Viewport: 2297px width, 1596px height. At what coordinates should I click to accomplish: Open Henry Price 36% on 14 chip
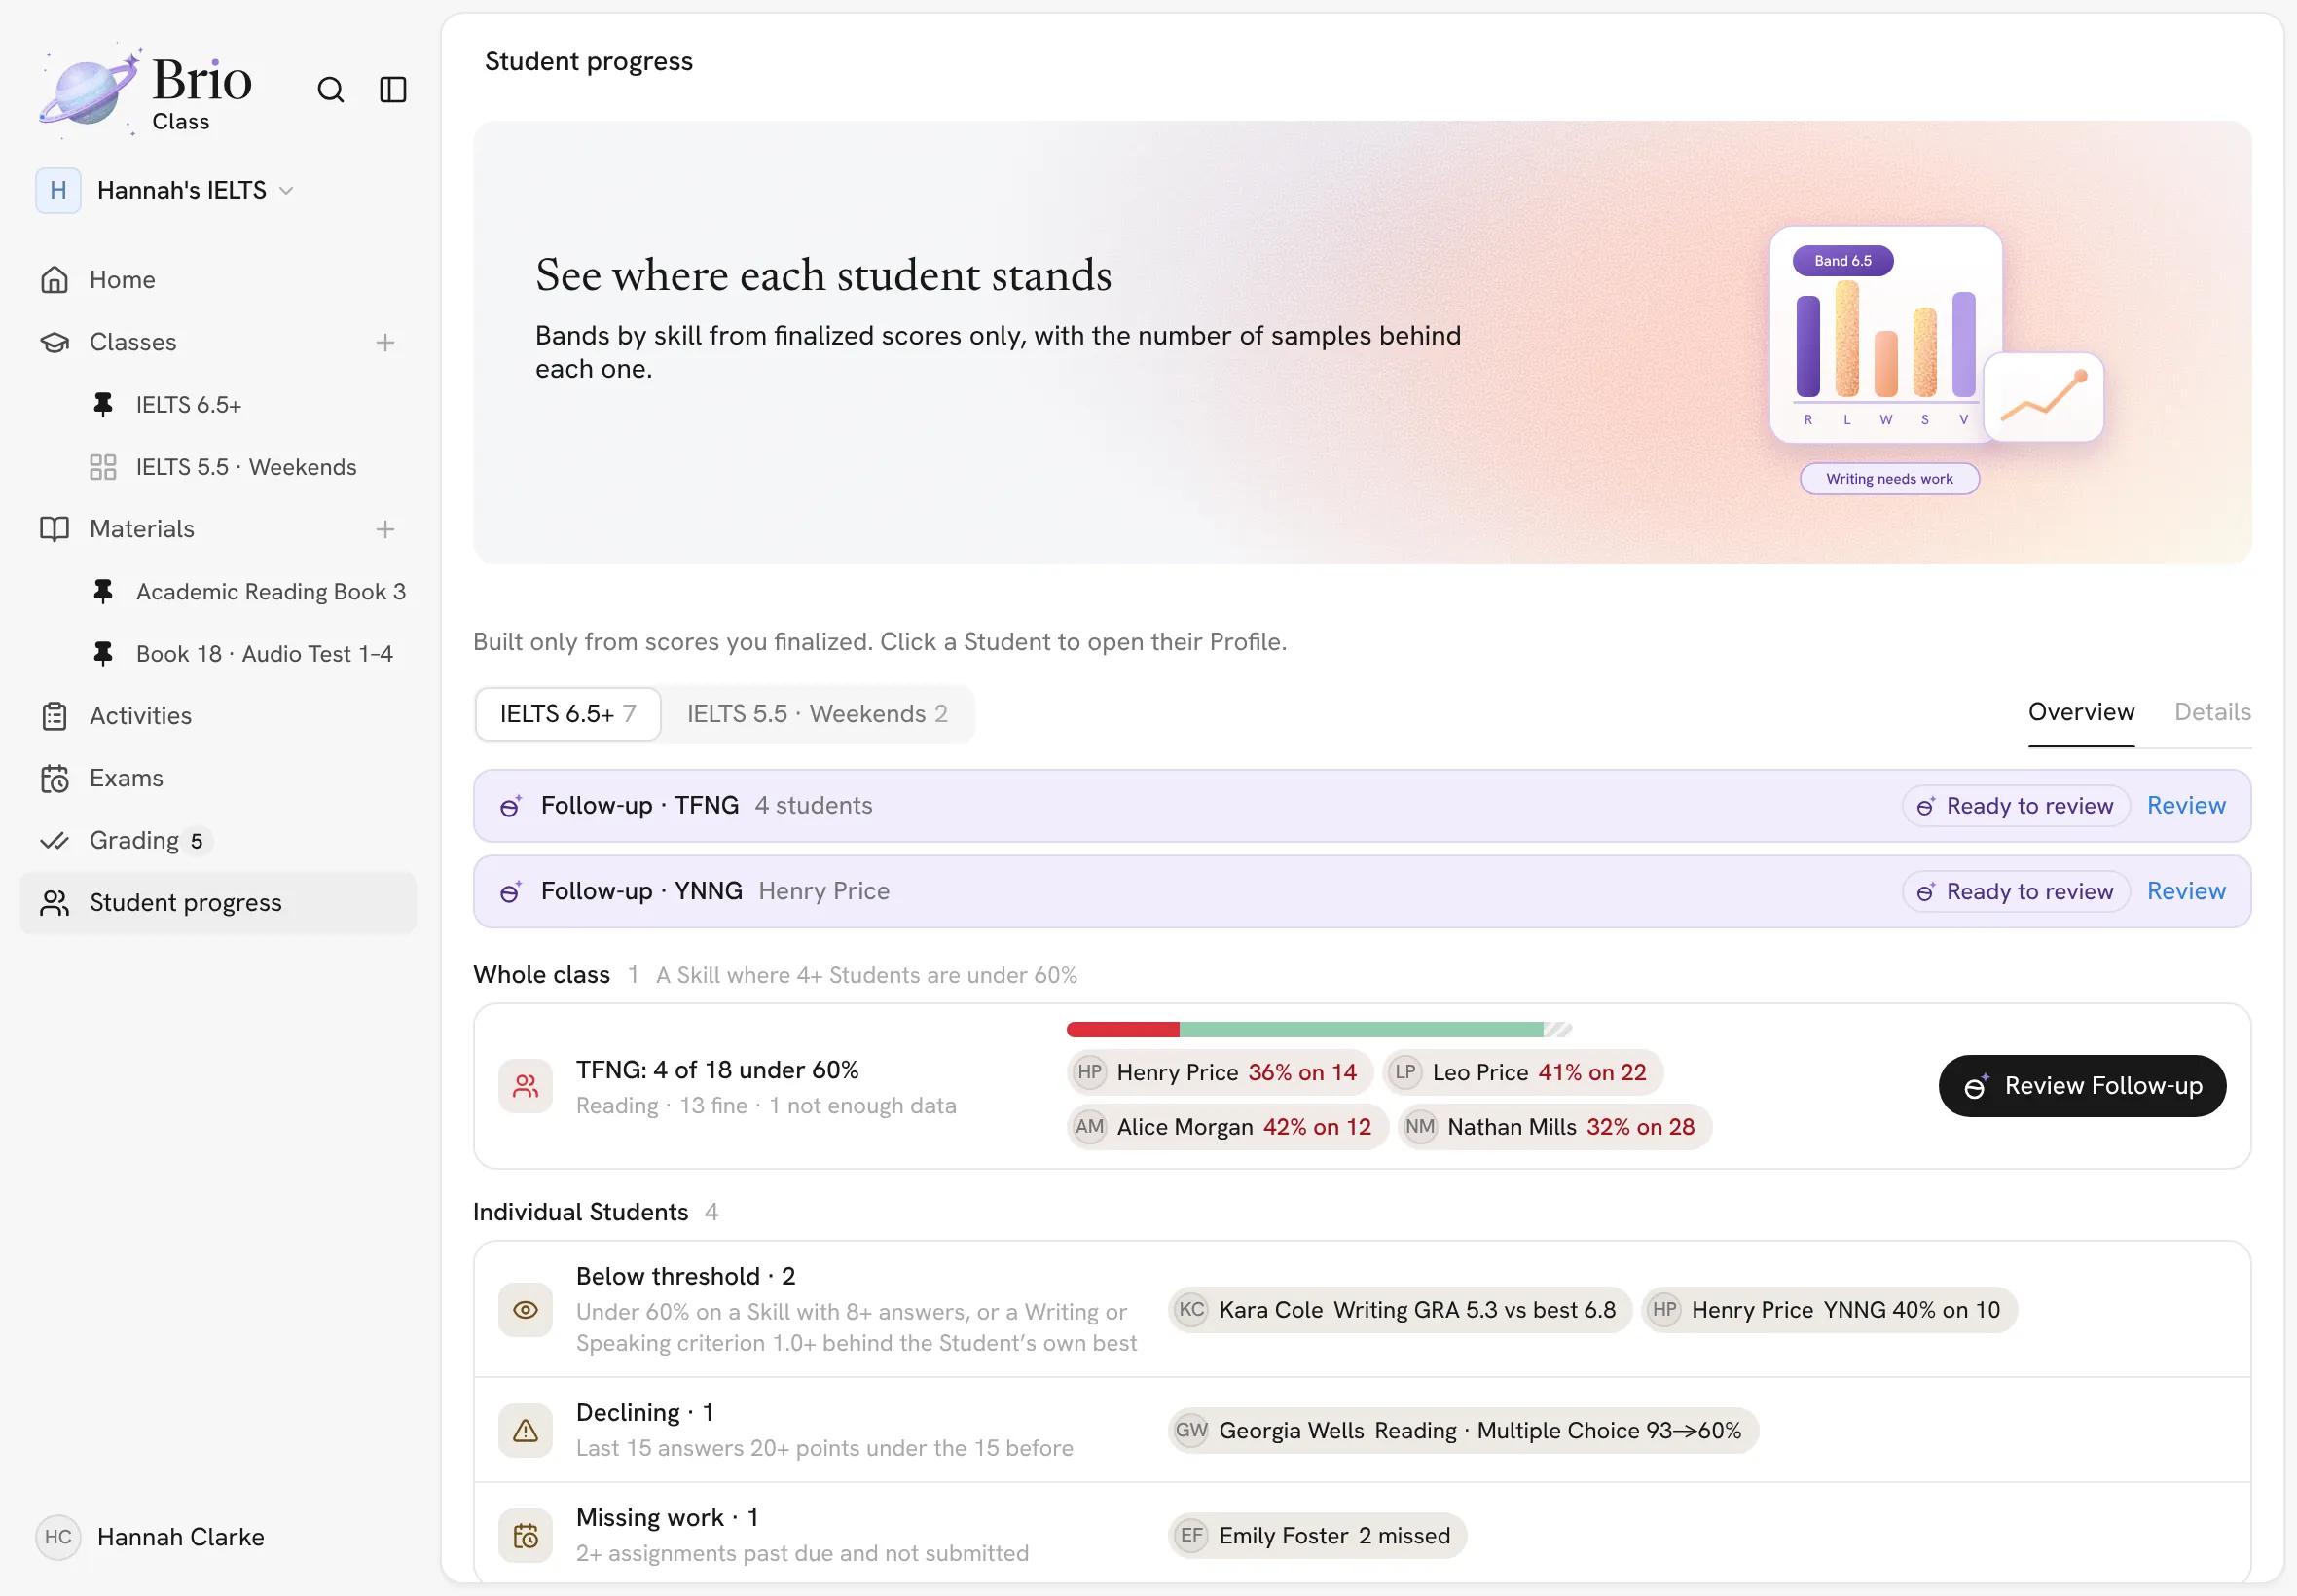pos(1220,1073)
